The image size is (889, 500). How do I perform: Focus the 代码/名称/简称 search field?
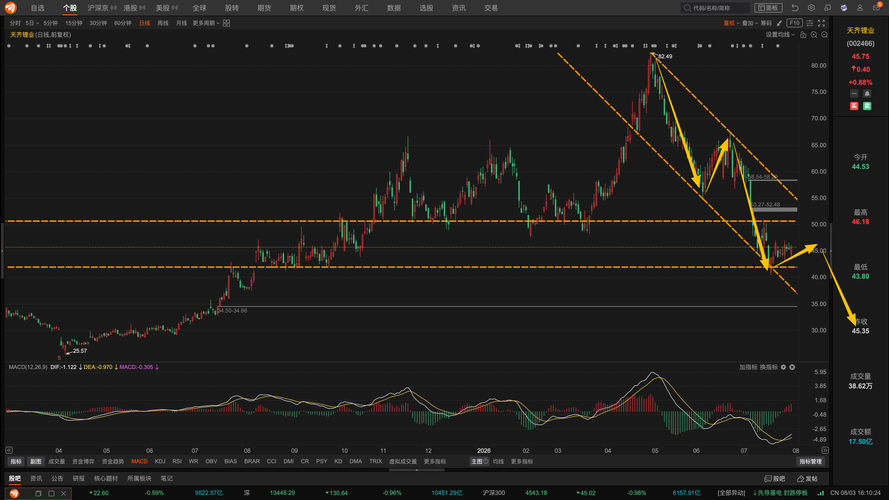click(716, 8)
